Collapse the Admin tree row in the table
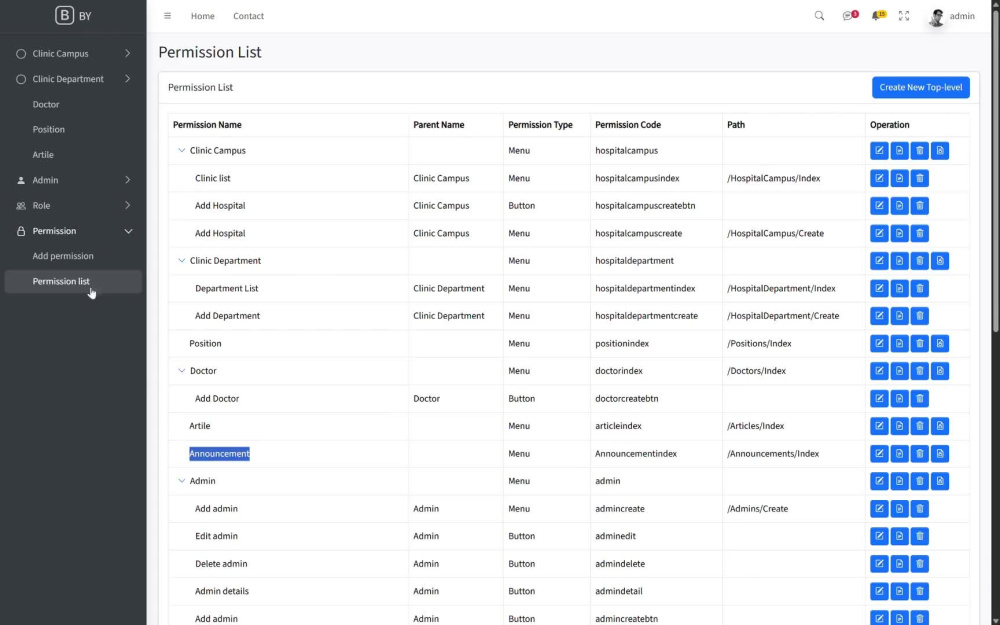This screenshot has width=1000, height=625. click(181, 481)
